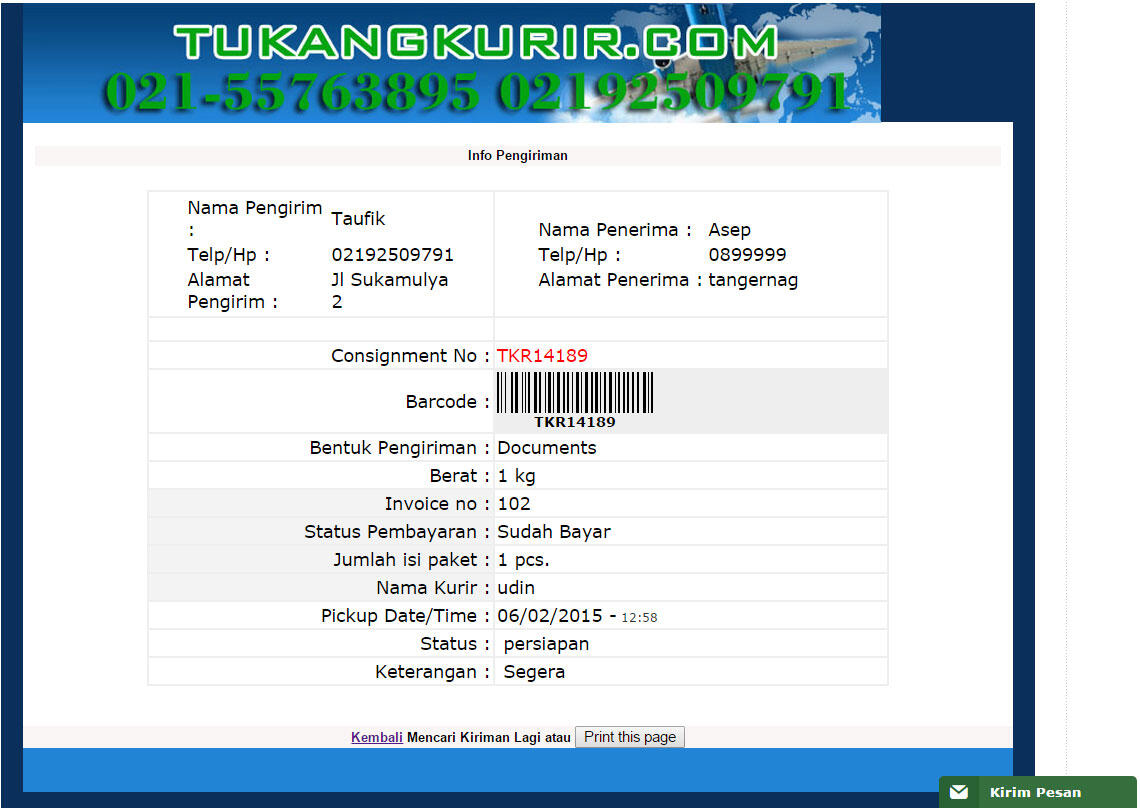The image size is (1140, 808).
Task: Click the invoice number 102
Action: click(514, 504)
